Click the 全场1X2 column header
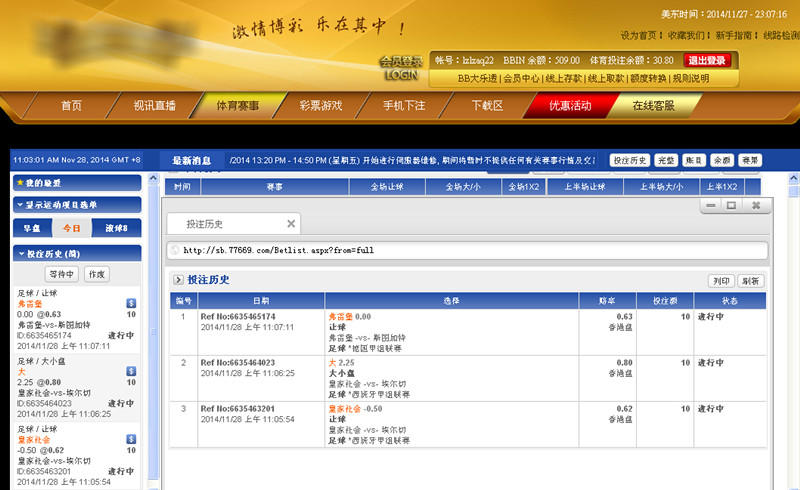Viewport: 800px width, 490px height. [524, 187]
